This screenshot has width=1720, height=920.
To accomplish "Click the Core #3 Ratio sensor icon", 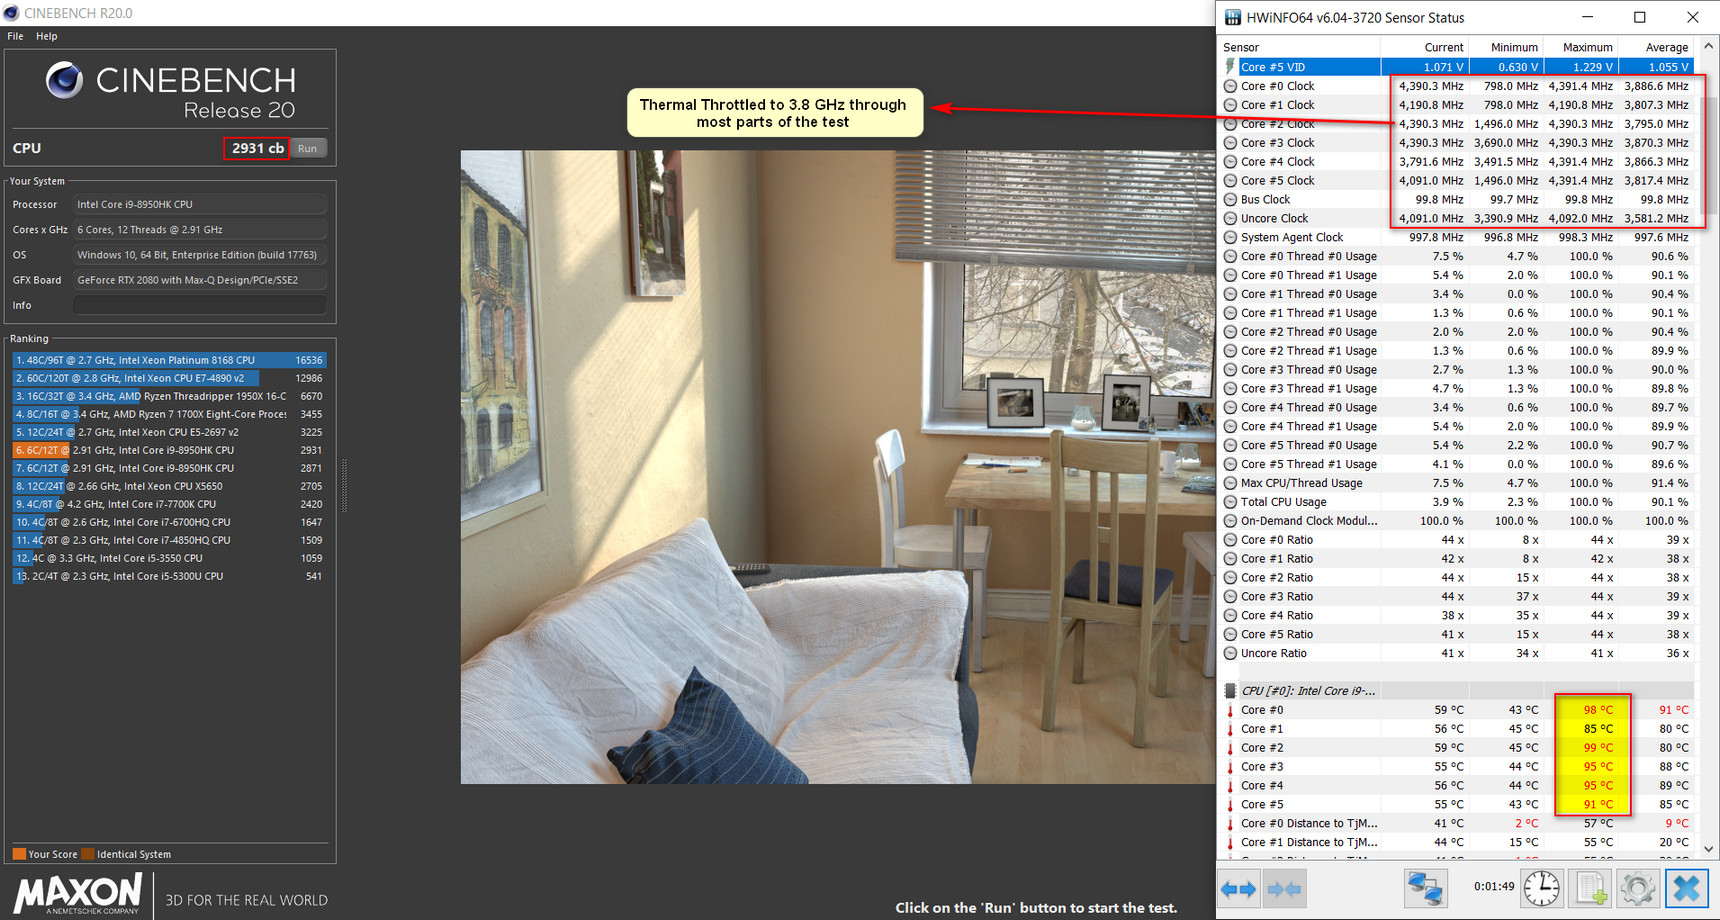I will [x=1230, y=596].
